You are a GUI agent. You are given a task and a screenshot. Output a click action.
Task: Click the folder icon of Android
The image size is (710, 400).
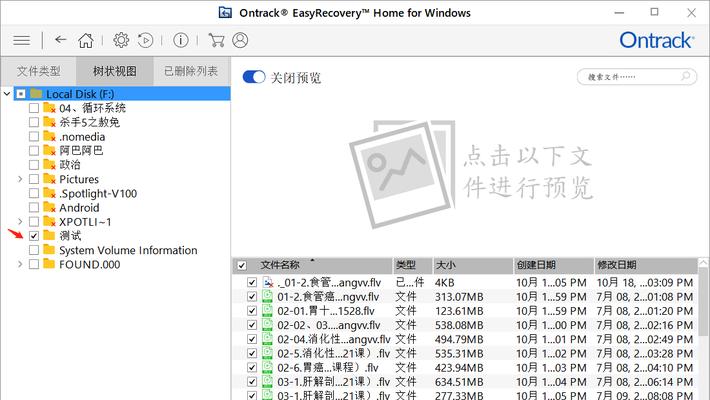[x=49, y=207]
